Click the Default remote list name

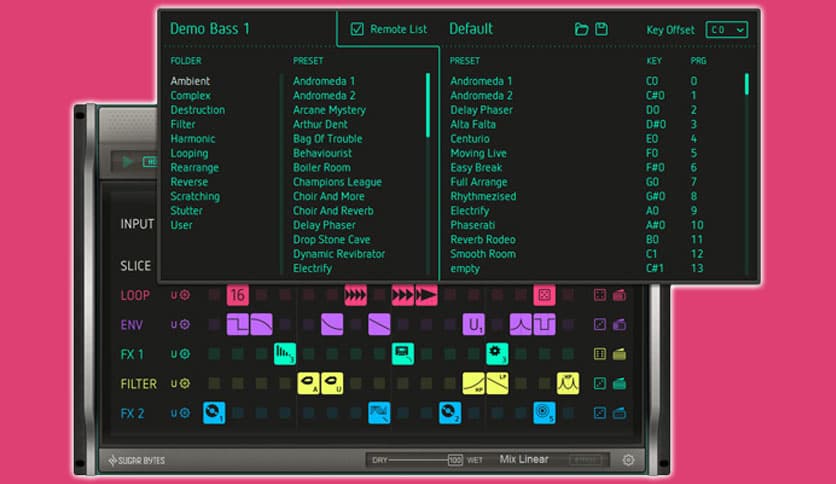pos(471,29)
